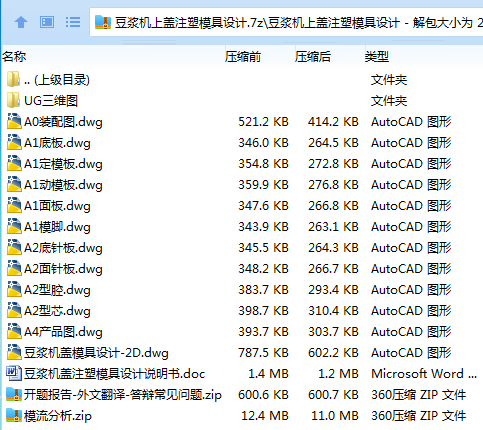Click the A2型腔.dwg file icon
Image resolution: width=483 pixels, height=430 pixels.
coord(14,289)
